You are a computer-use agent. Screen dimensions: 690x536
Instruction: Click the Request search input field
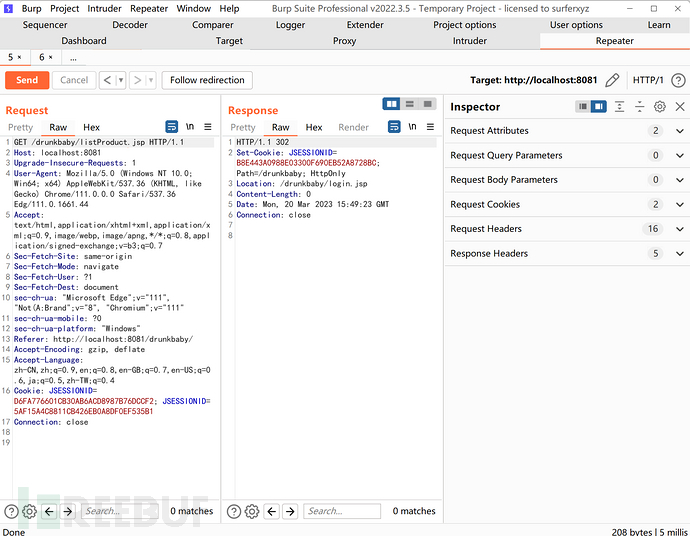point(120,511)
